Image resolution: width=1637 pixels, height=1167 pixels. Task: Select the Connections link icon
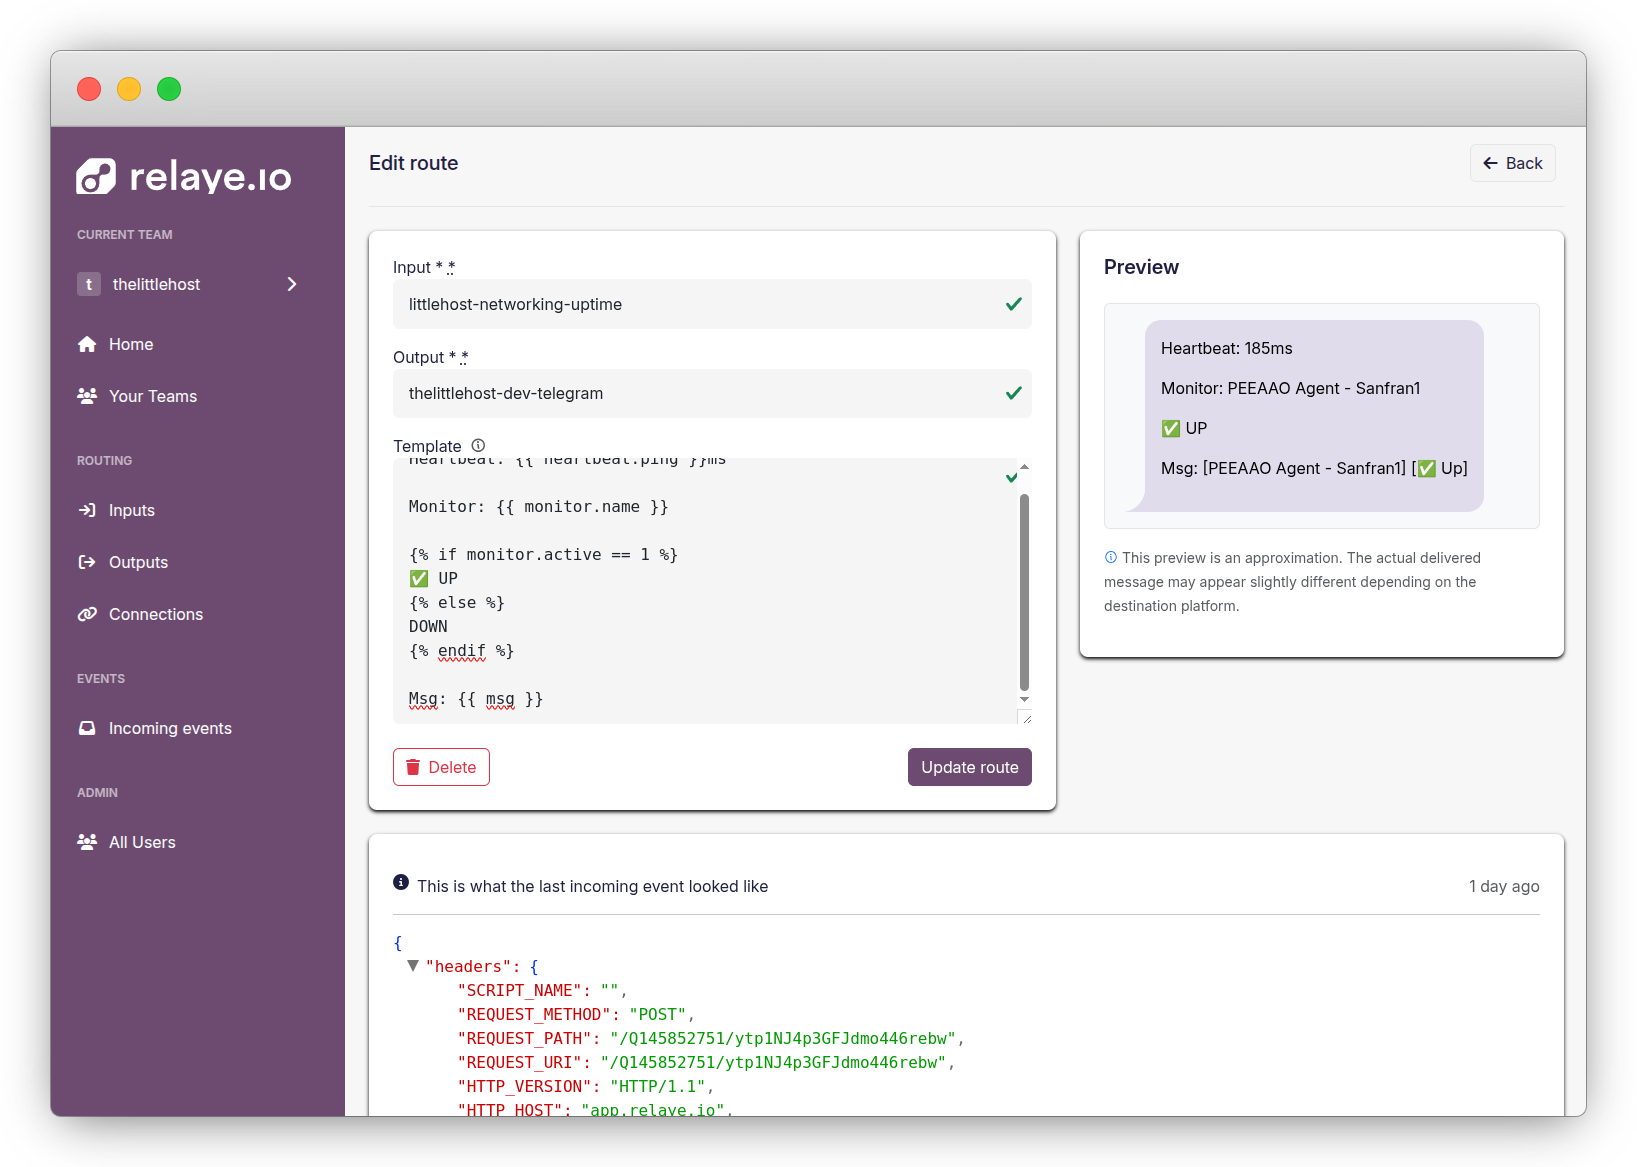click(88, 614)
